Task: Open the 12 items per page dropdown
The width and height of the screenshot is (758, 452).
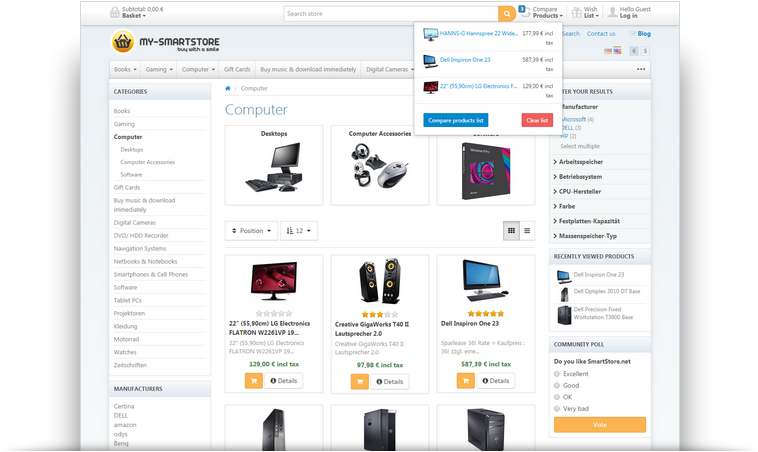Action: pyautogui.click(x=299, y=231)
